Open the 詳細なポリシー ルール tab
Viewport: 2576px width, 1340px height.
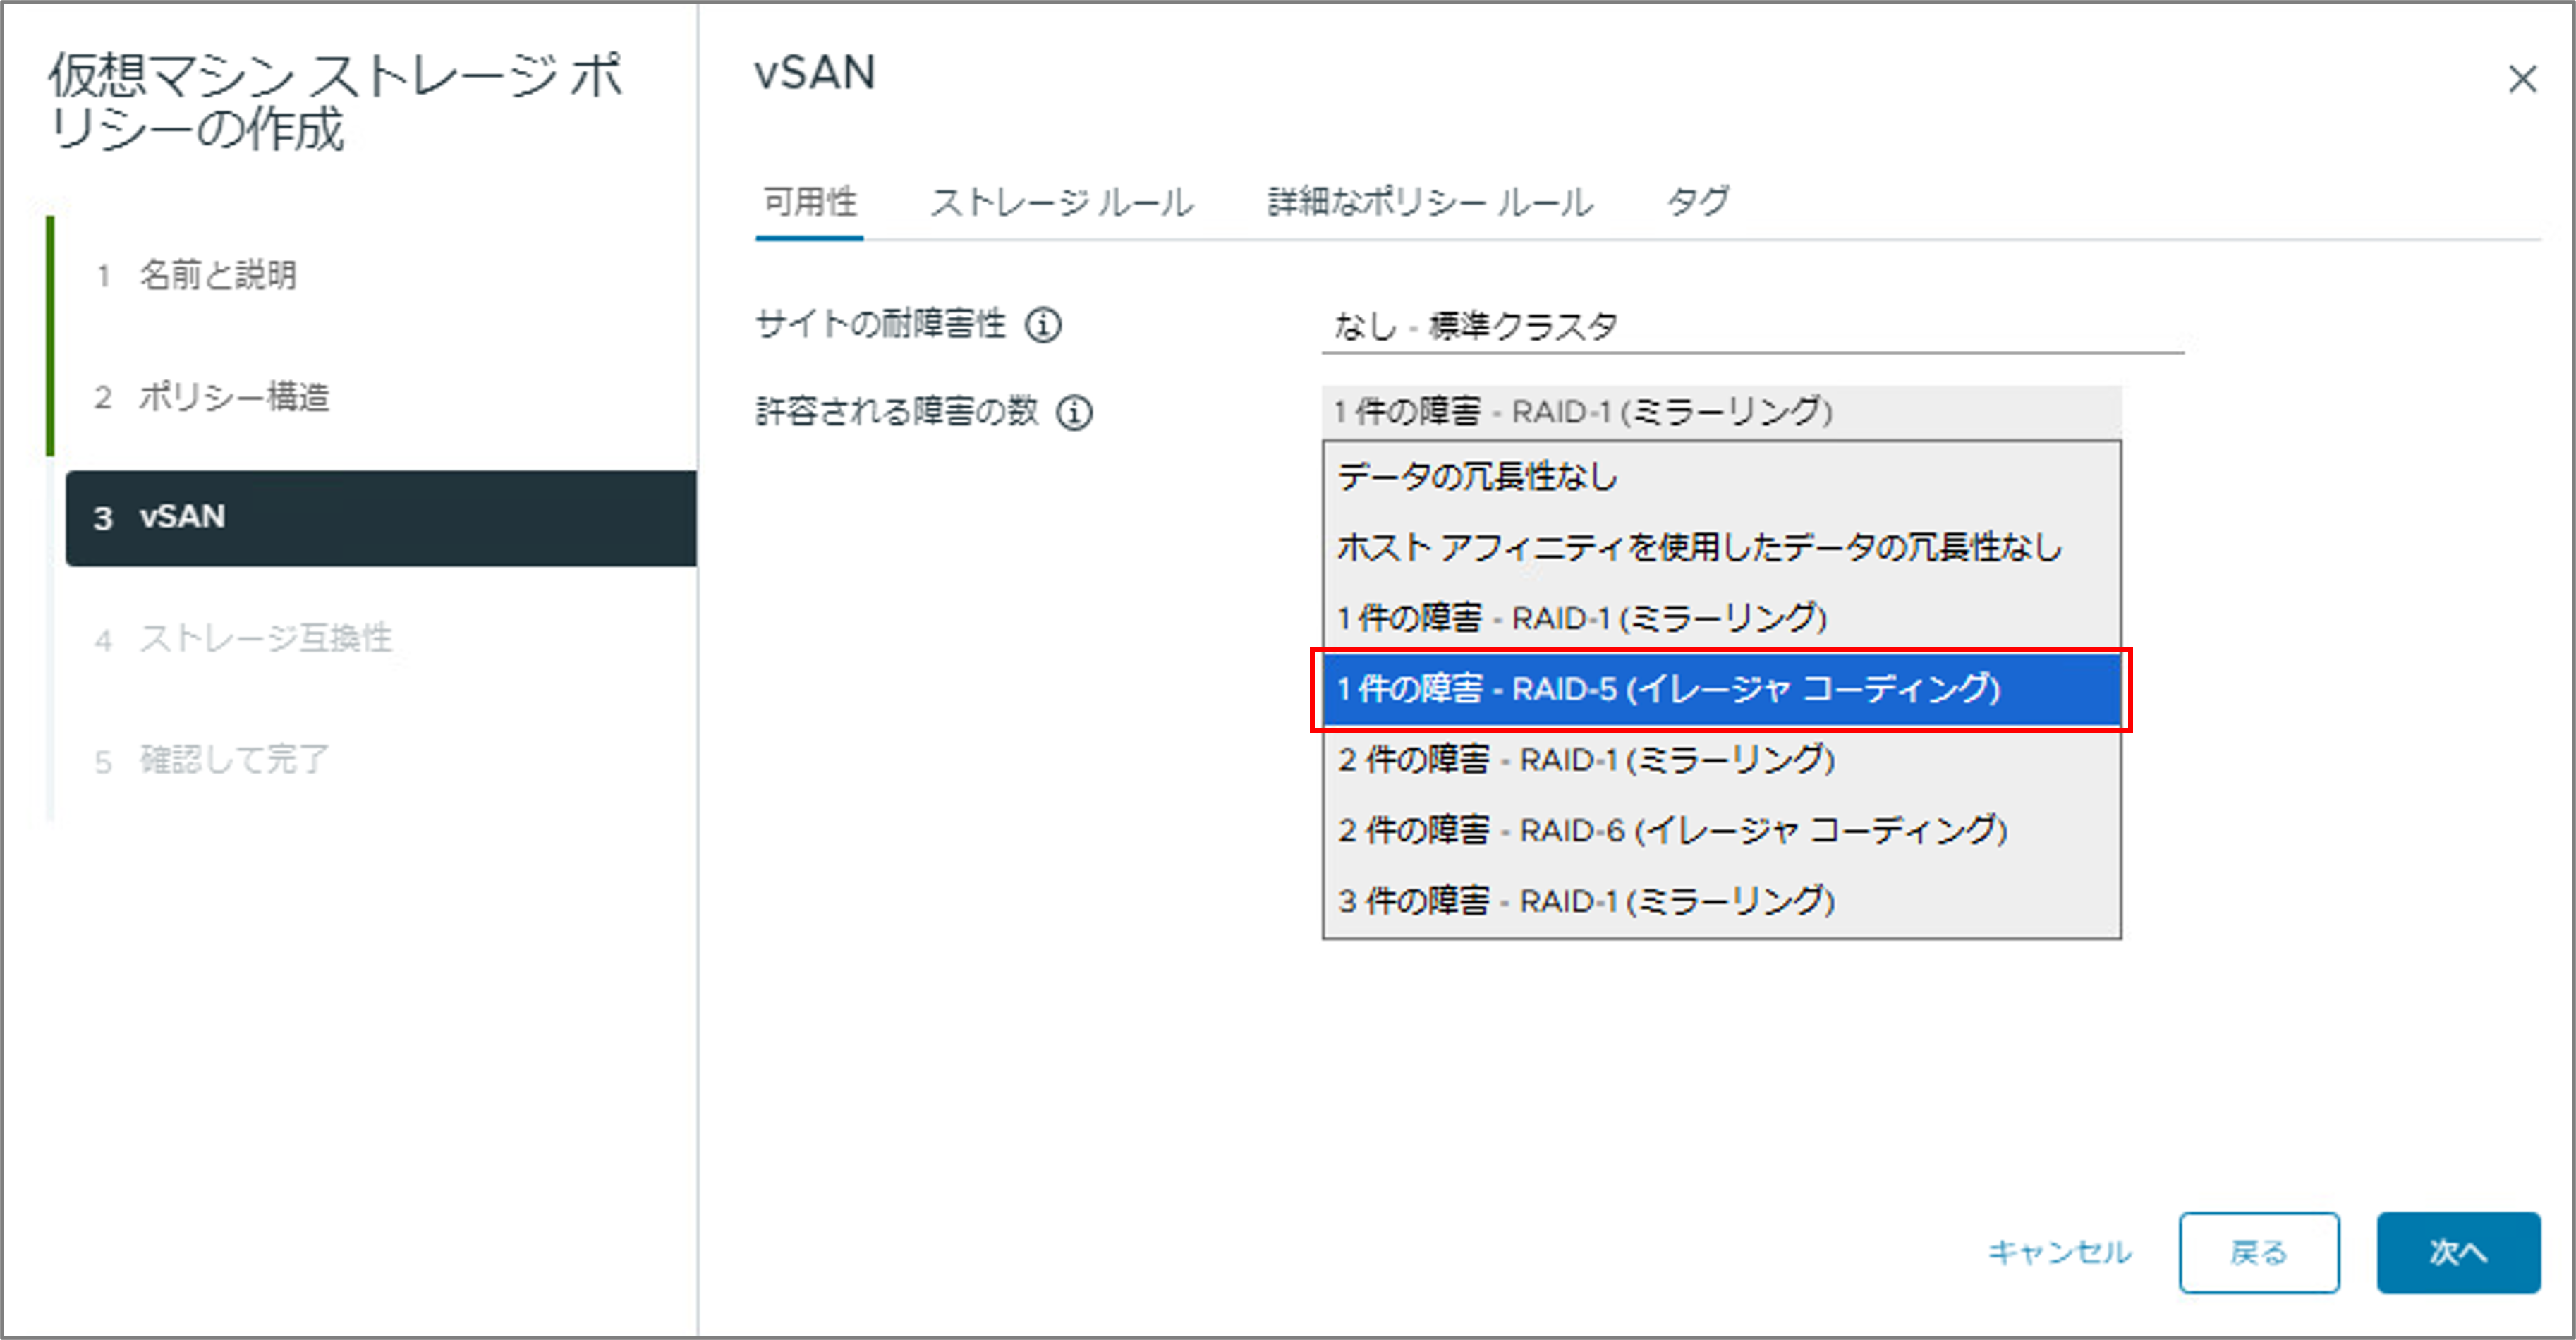coord(1430,203)
